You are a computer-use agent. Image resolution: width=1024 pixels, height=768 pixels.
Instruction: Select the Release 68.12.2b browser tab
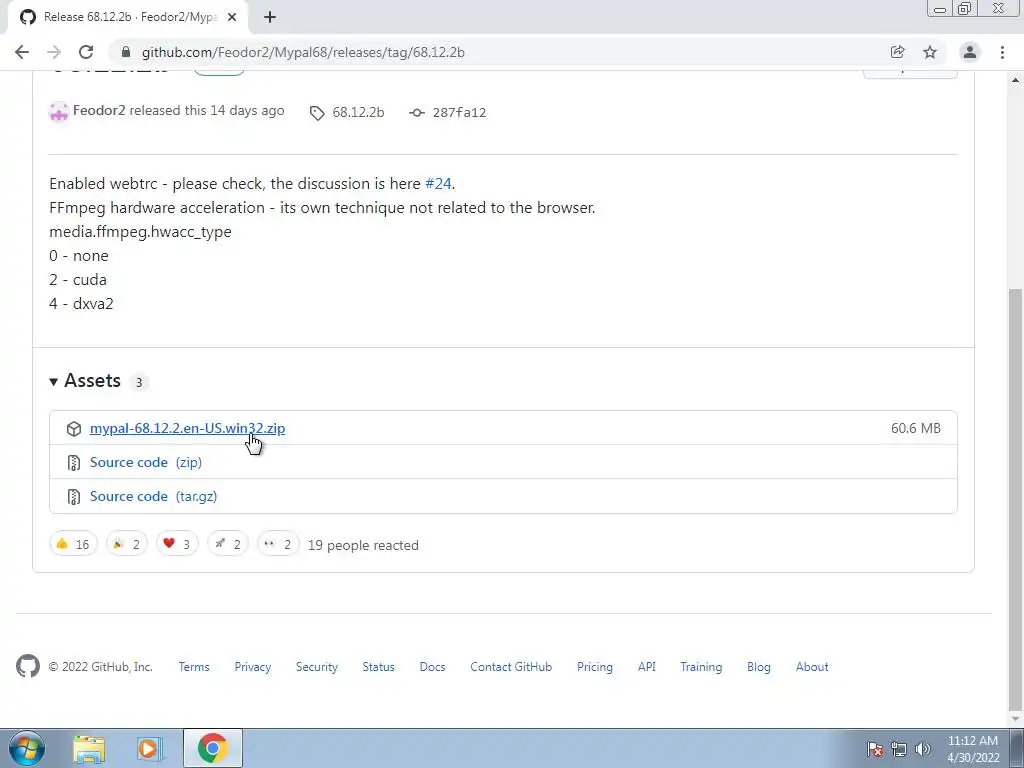(128, 17)
